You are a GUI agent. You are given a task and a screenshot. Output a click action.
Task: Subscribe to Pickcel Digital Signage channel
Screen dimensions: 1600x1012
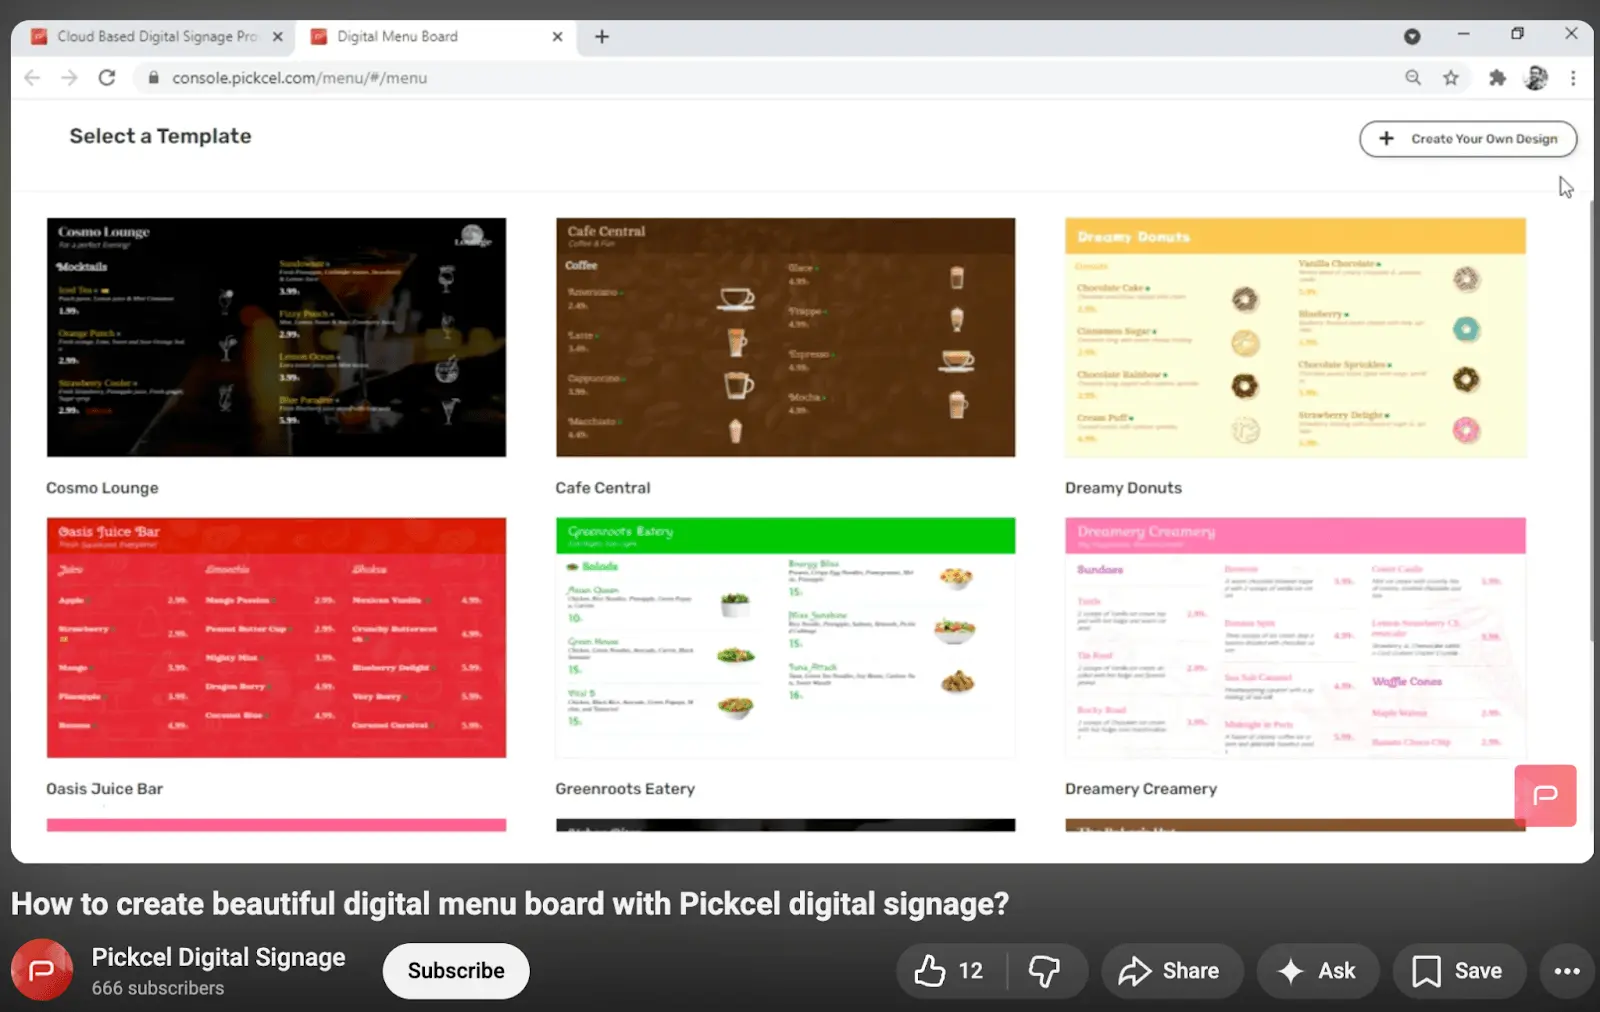456,971
